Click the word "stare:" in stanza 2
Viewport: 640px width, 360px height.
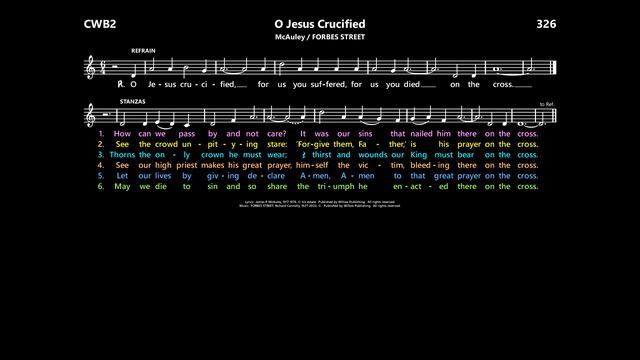pyautogui.click(x=277, y=144)
